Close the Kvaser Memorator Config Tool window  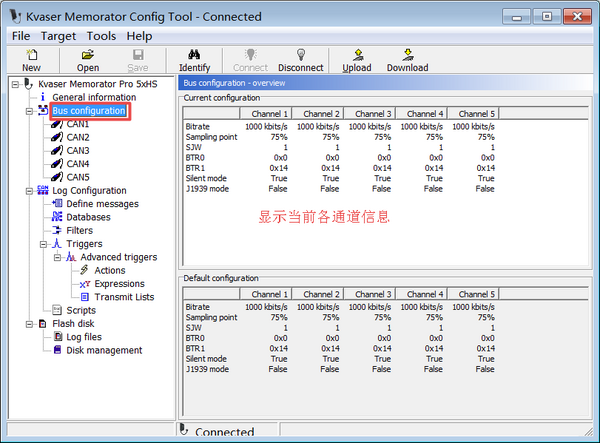tap(577, 16)
